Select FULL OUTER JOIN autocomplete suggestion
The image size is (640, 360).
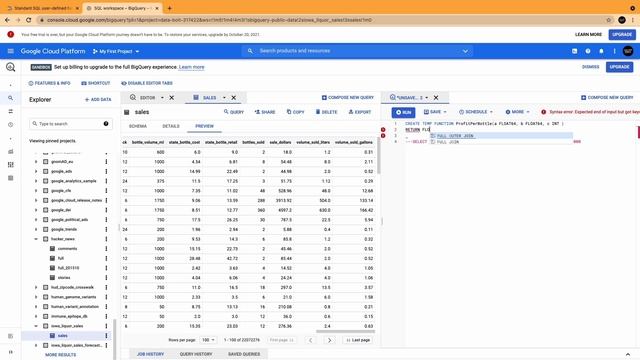(501, 136)
